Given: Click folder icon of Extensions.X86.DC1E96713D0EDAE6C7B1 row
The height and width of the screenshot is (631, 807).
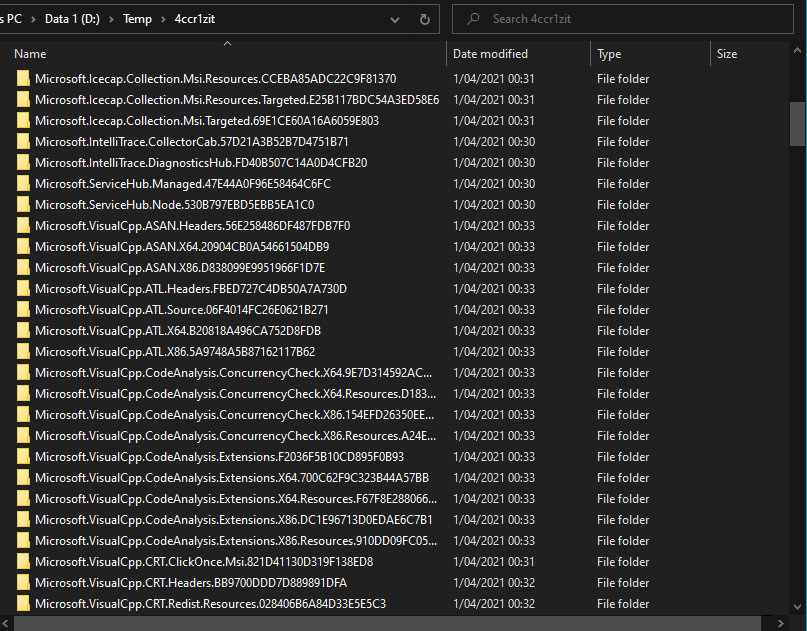Looking at the screenshot, I should [x=23, y=519].
